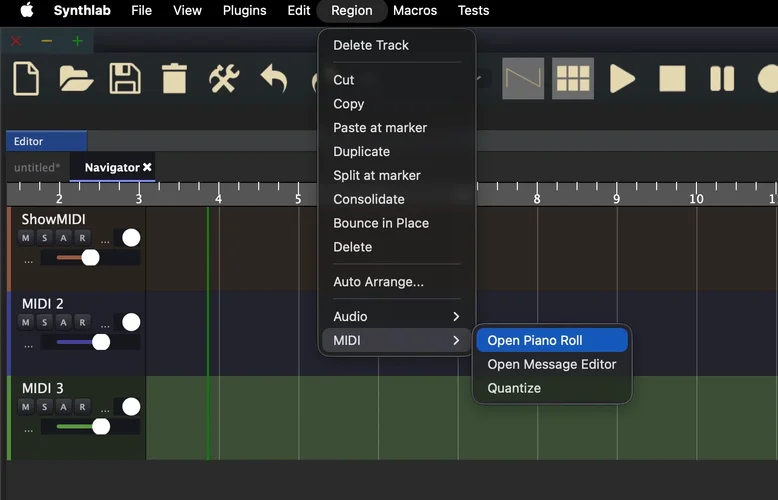Open the Tests menu
The height and width of the screenshot is (500, 778).
tap(473, 10)
